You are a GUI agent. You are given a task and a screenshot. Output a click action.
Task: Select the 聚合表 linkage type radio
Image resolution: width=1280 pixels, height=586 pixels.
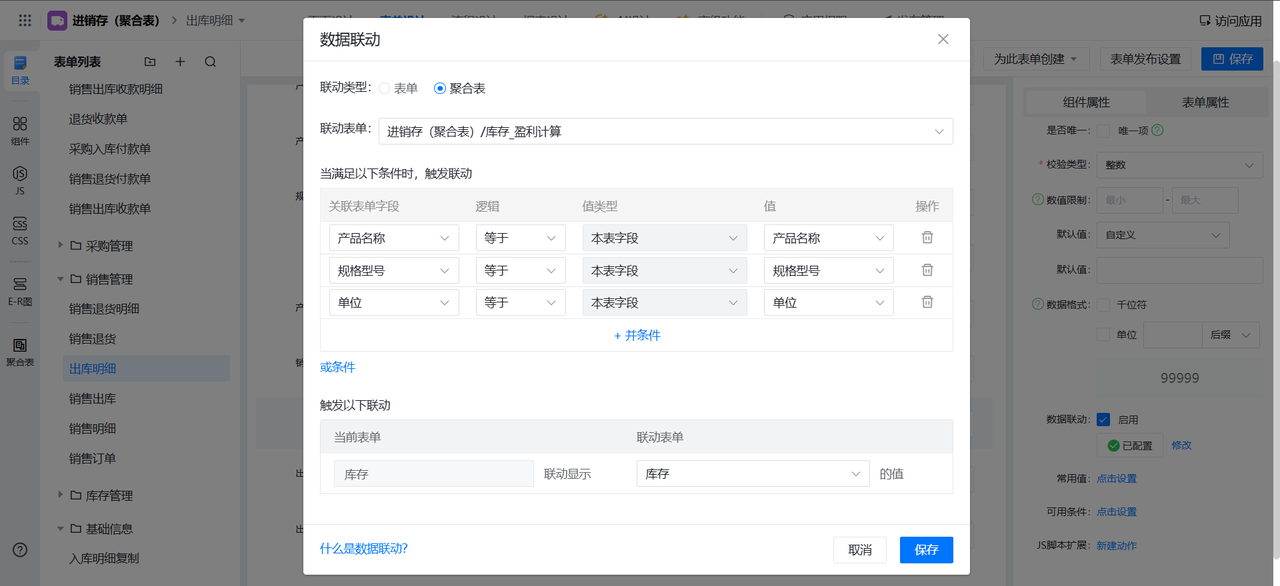tap(440, 88)
